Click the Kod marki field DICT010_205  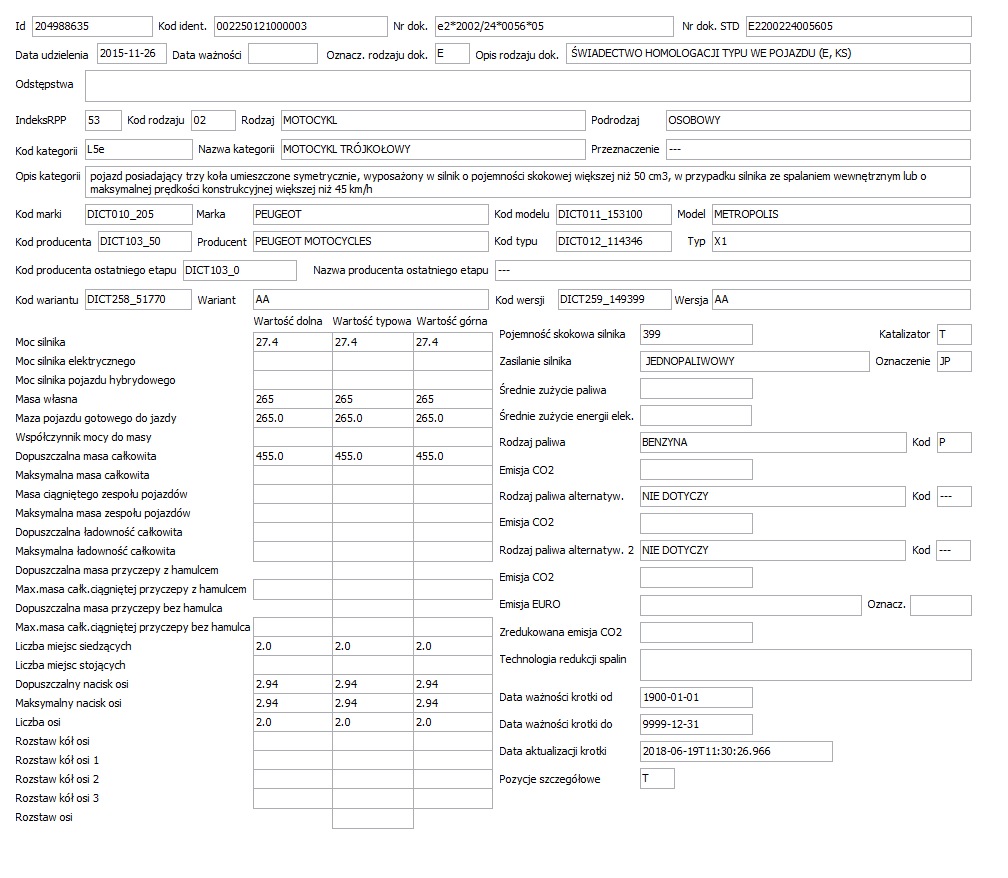pyautogui.click(x=139, y=214)
